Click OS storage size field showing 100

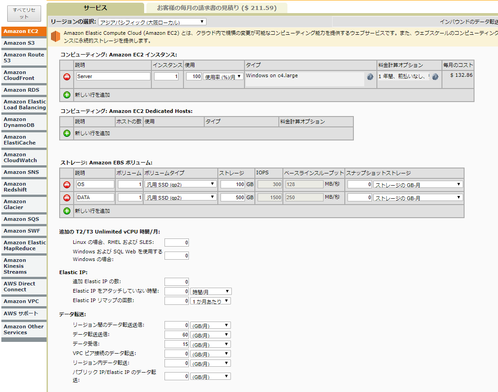point(233,184)
